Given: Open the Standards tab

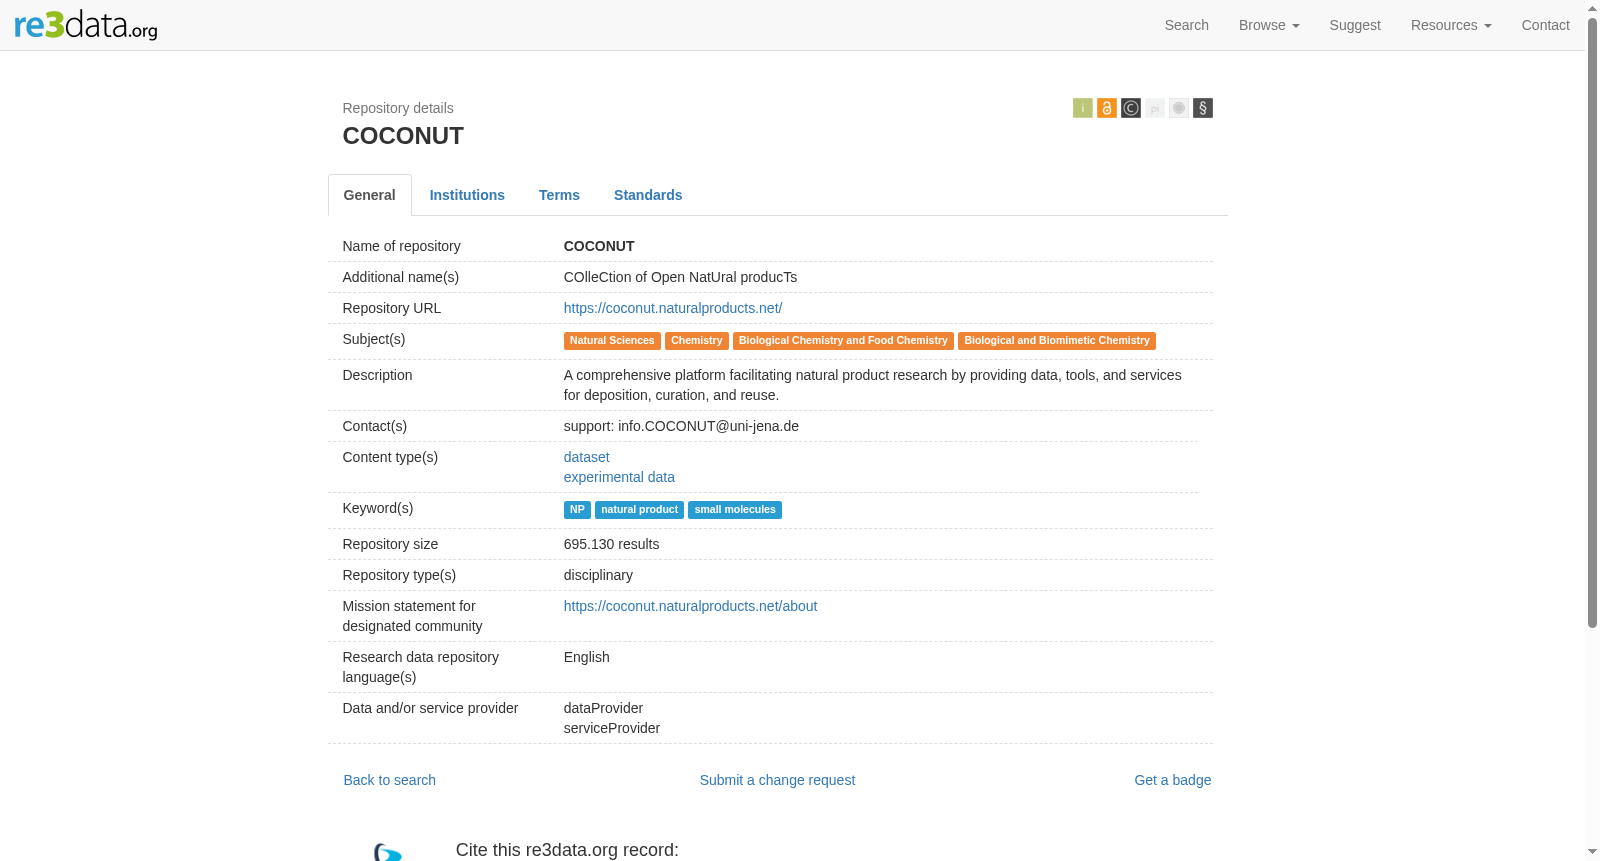Looking at the screenshot, I should (648, 195).
